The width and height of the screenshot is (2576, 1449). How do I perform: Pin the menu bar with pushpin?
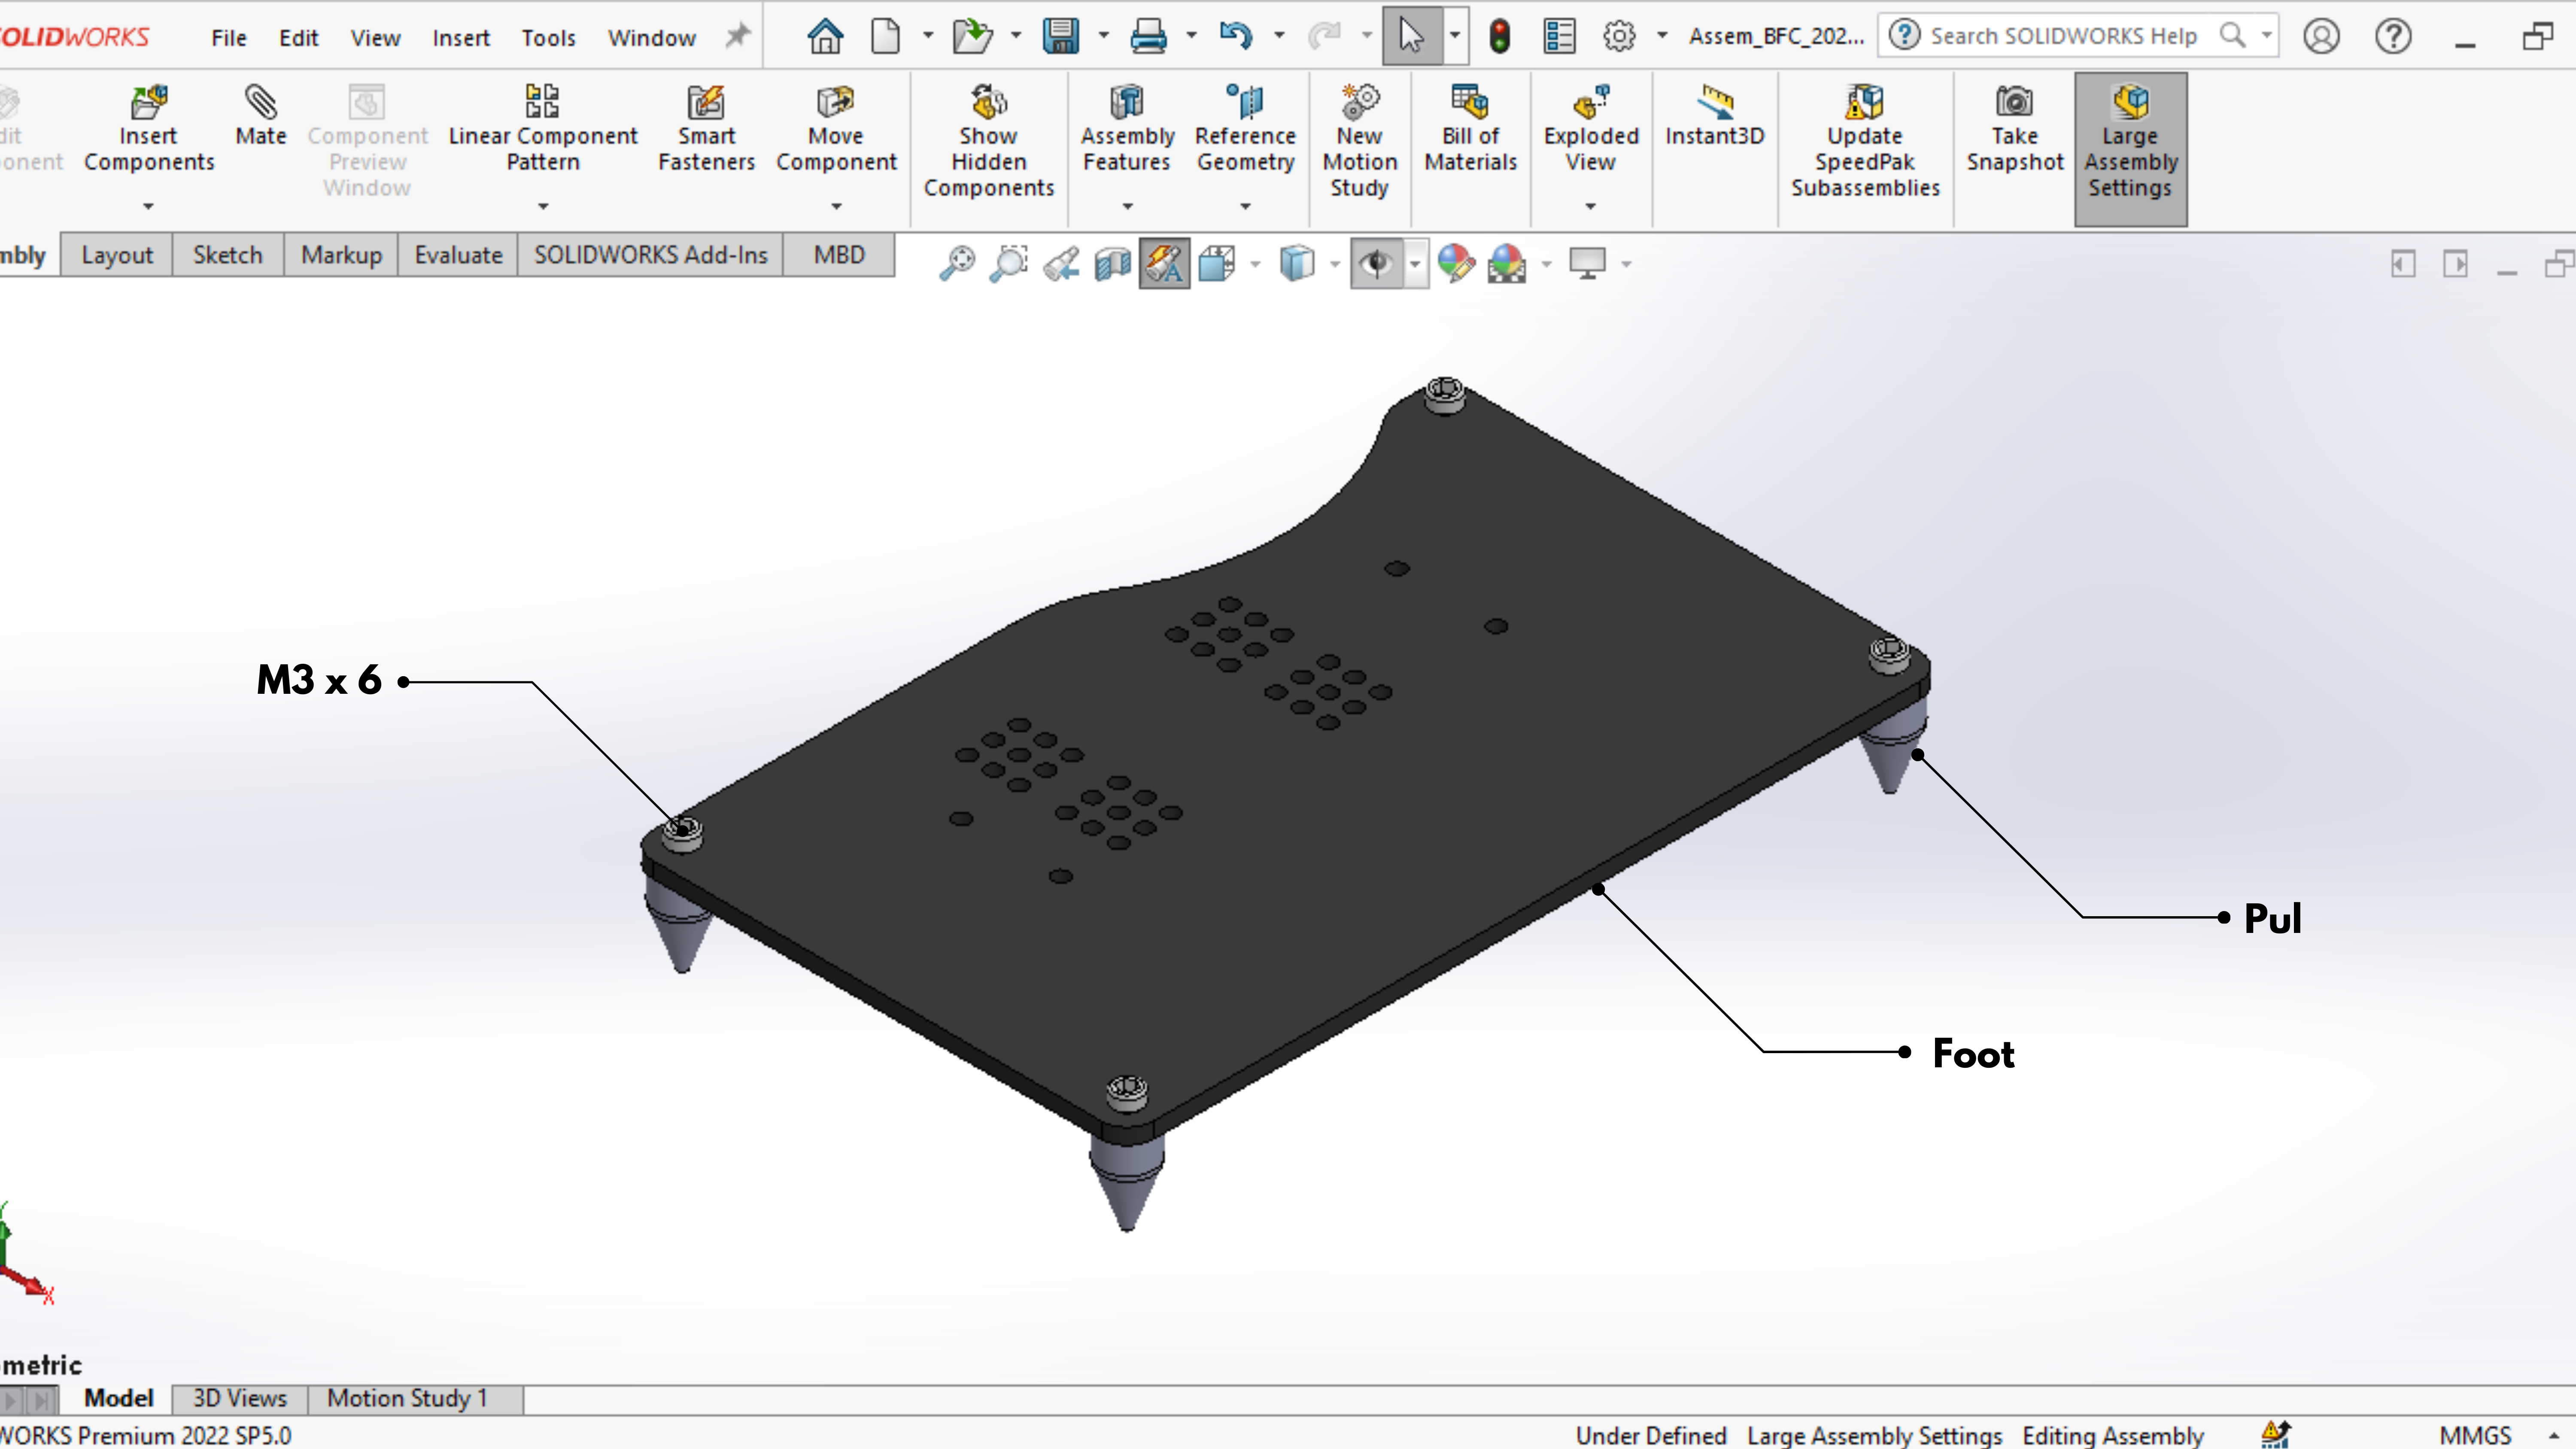click(x=737, y=36)
